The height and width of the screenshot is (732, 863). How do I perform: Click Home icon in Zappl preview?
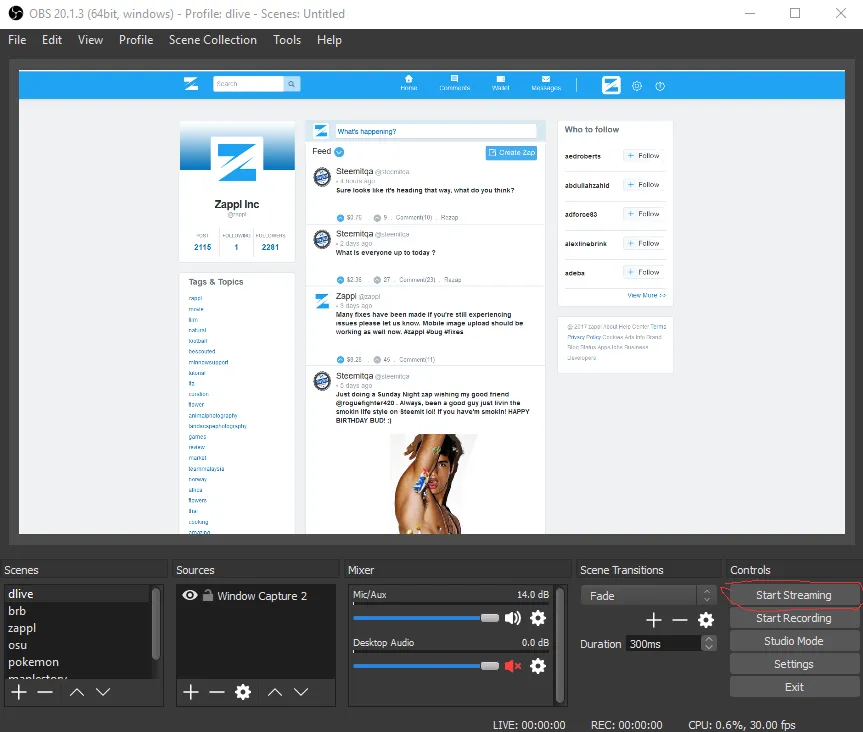(x=408, y=83)
